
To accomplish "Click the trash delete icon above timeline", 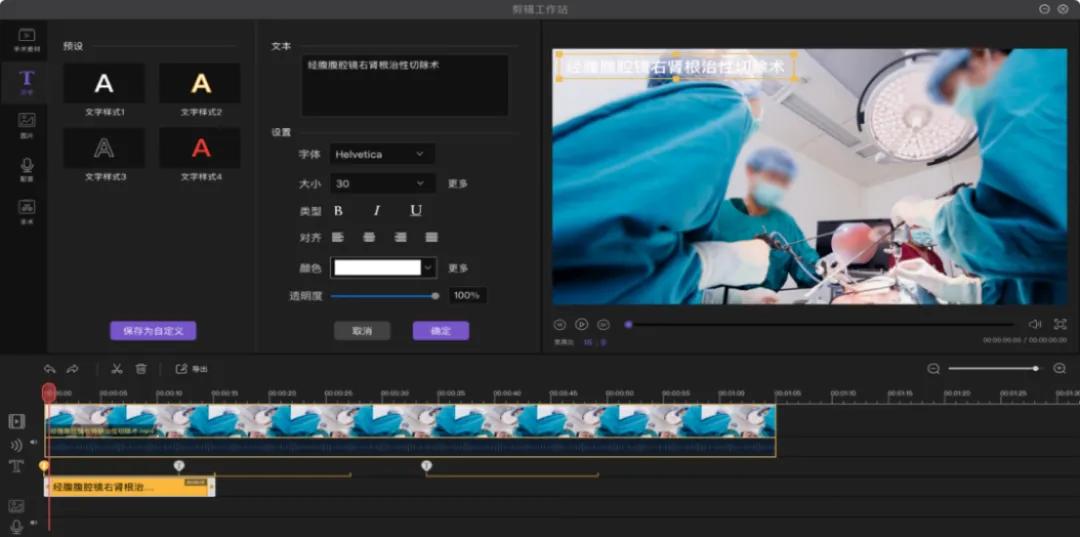I will [141, 369].
